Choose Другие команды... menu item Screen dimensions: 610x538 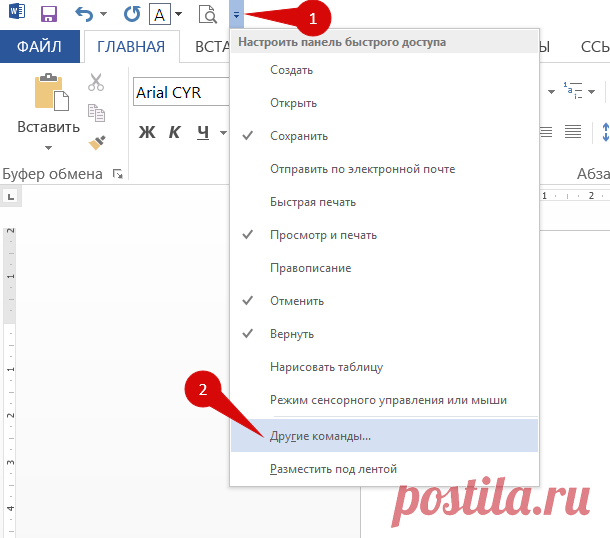[x=384, y=436]
